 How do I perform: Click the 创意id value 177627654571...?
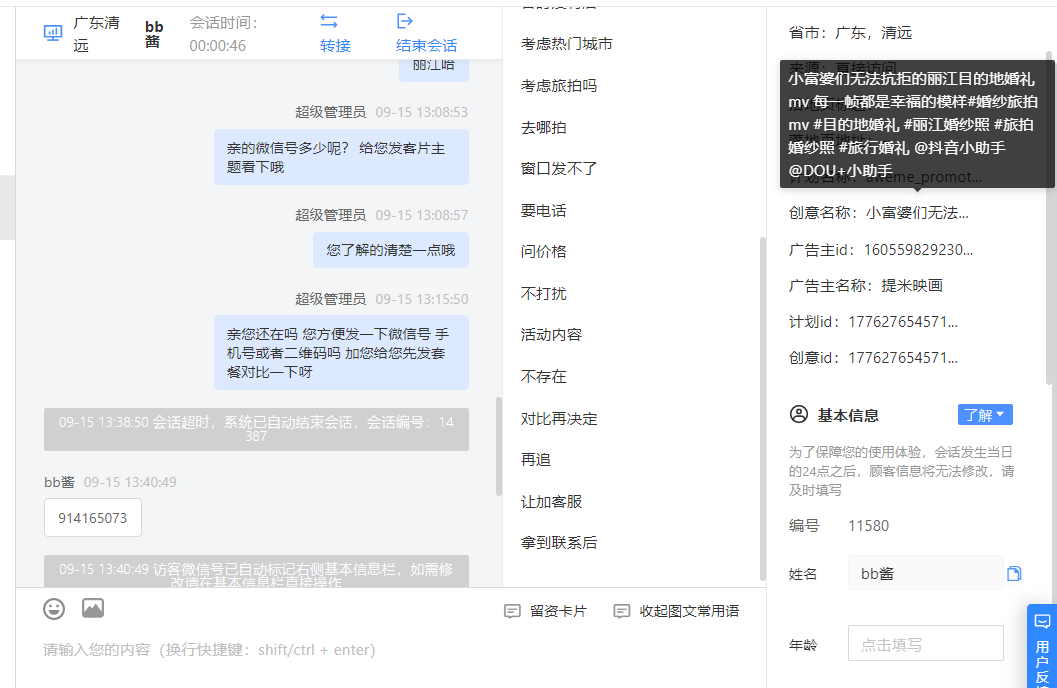tap(903, 358)
